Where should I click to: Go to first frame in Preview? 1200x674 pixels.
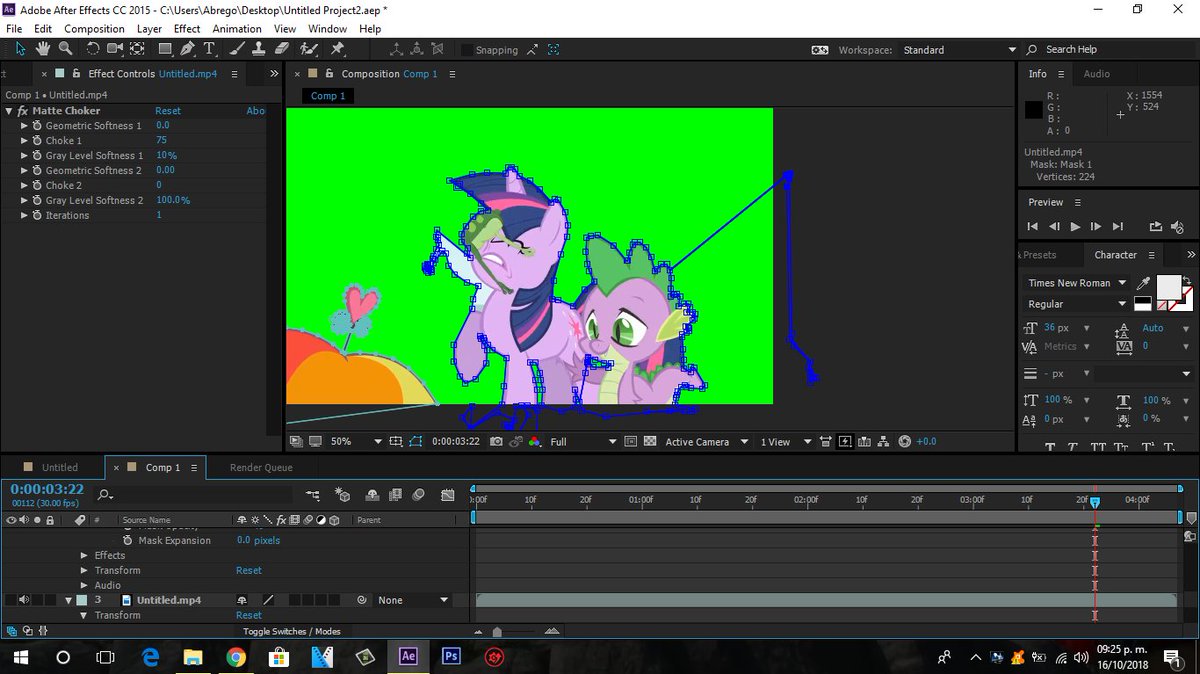pyautogui.click(x=1033, y=227)
